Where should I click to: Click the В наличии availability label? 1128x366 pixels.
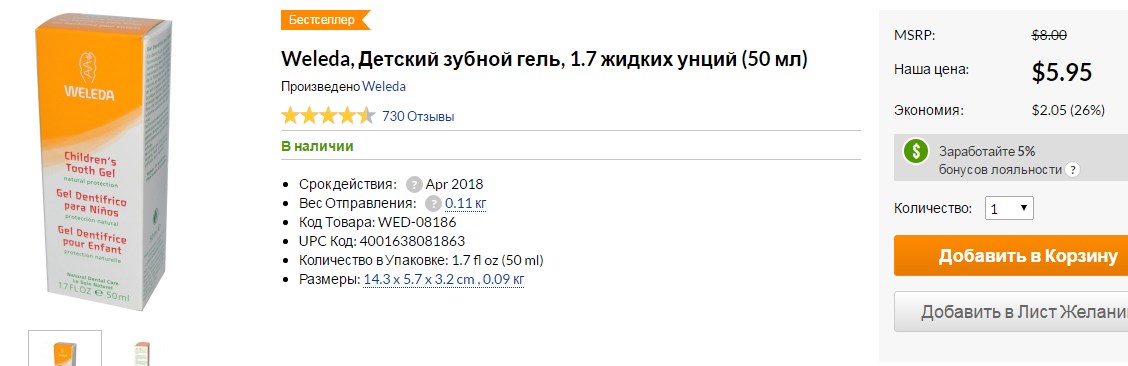317,147
